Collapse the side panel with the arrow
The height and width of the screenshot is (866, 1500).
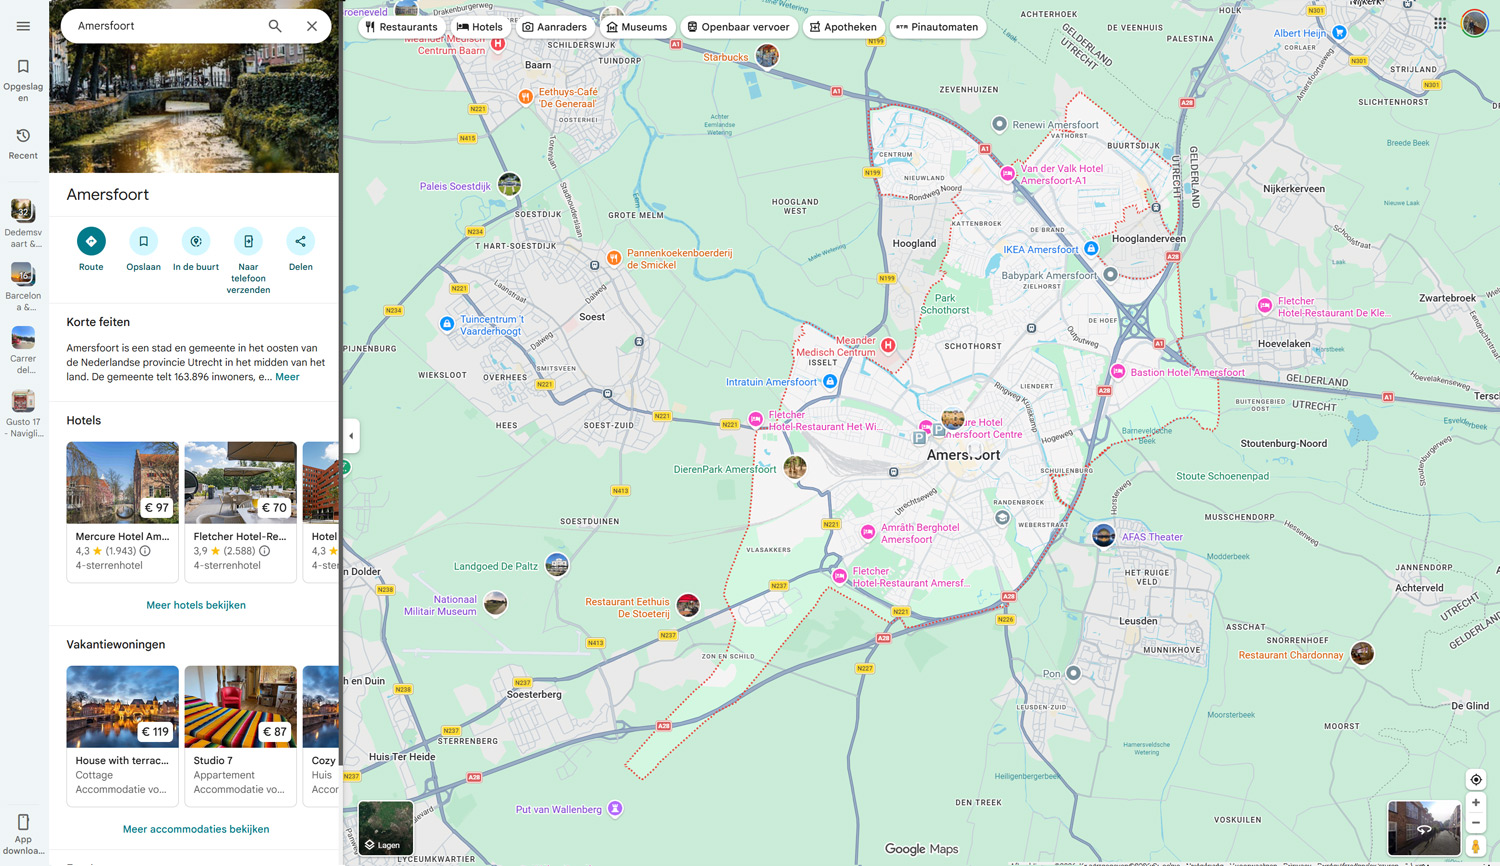(x=351, y=436)
